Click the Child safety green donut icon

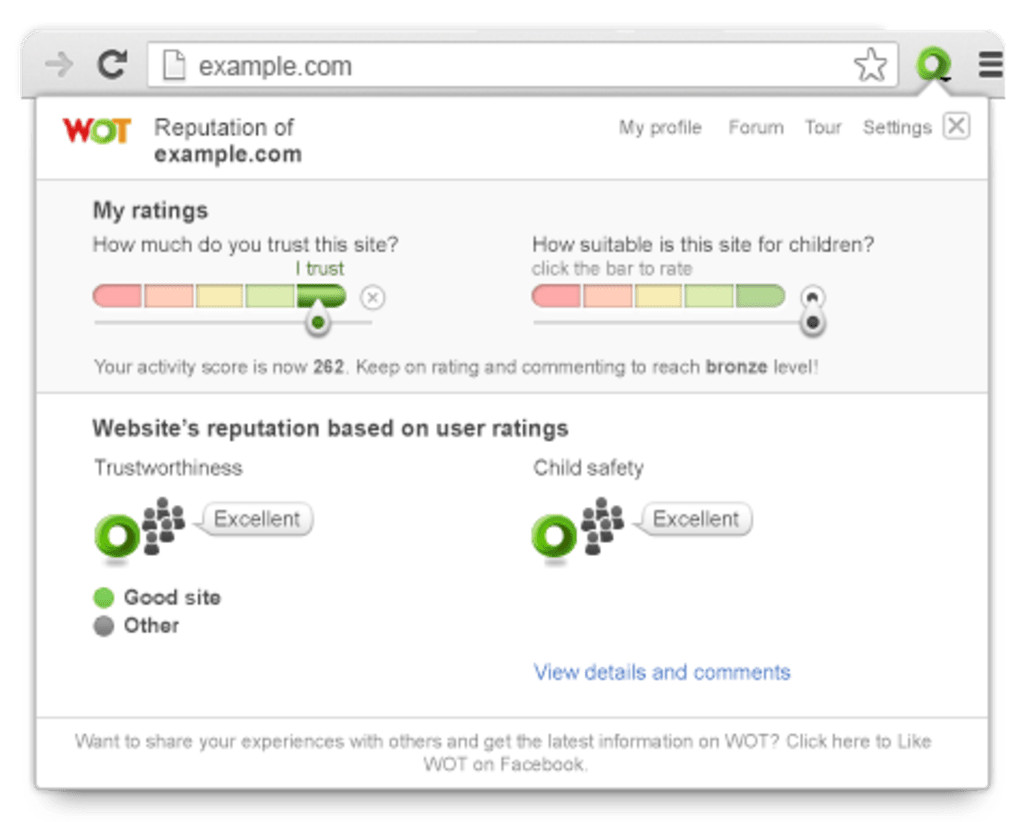point(554,536)
